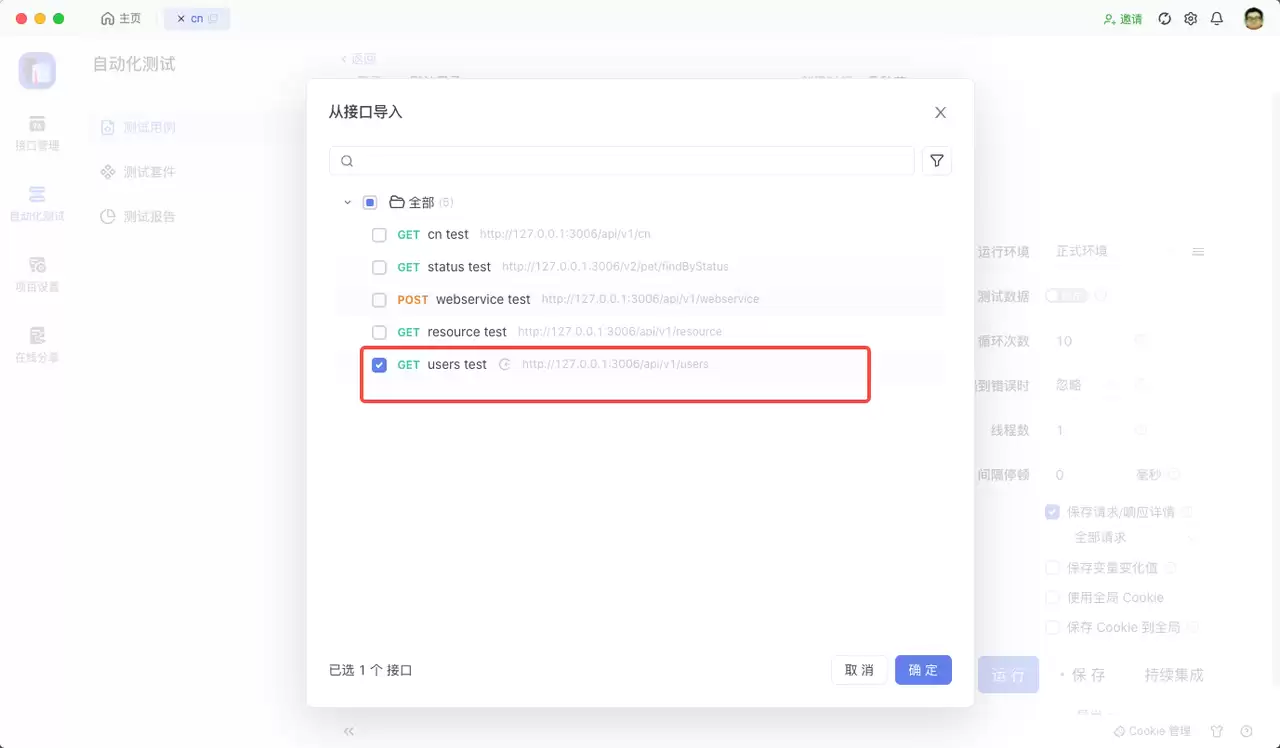
Task: Click the 取消 cancel button
Action: click(x=859, y=670)
